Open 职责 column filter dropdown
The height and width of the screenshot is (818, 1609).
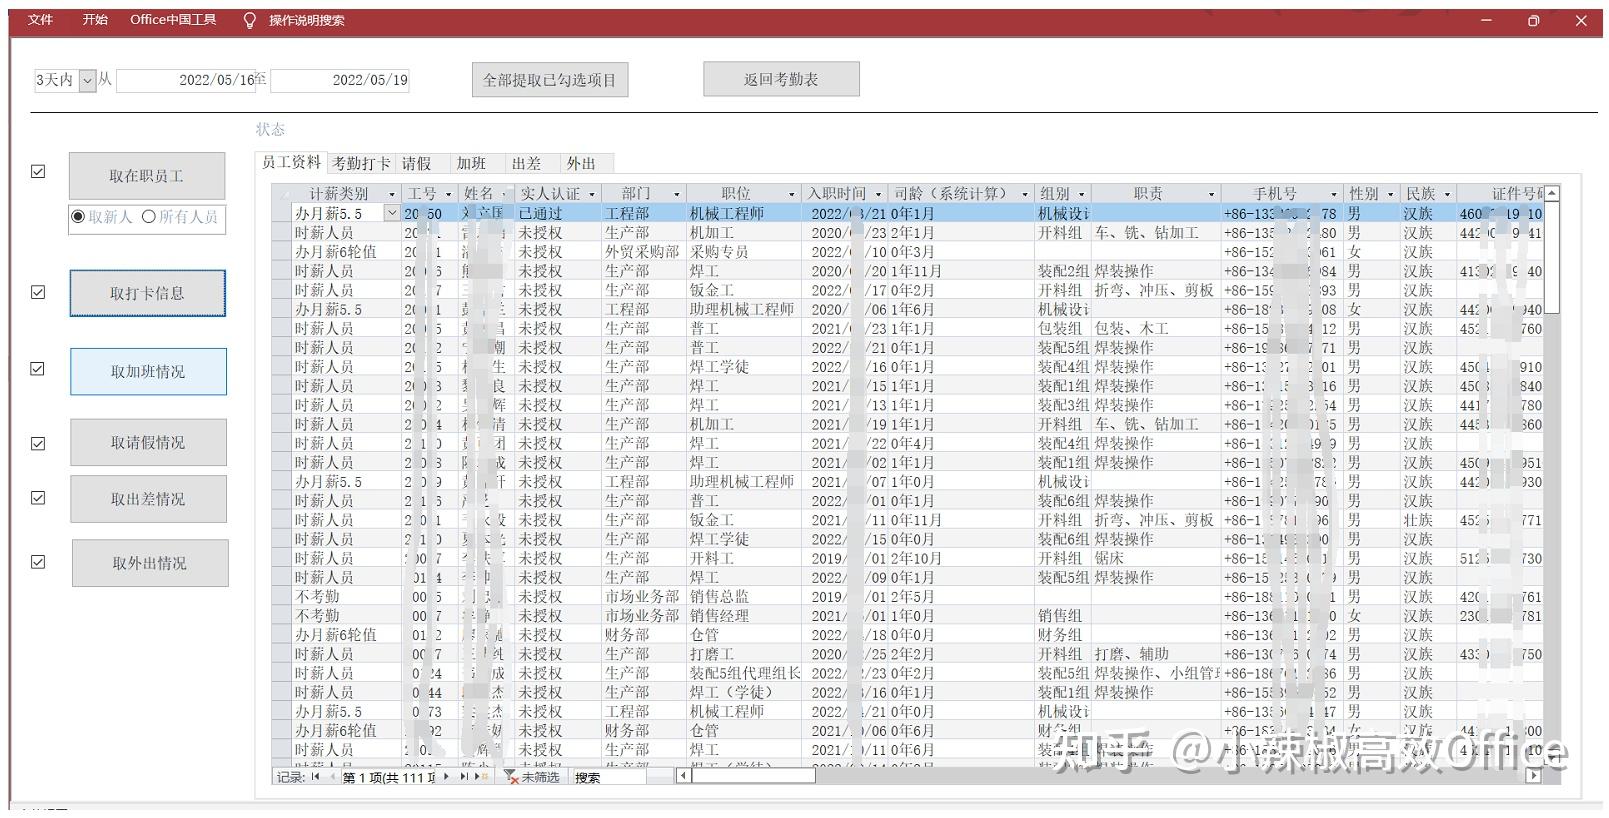(x=1211, y=194)
